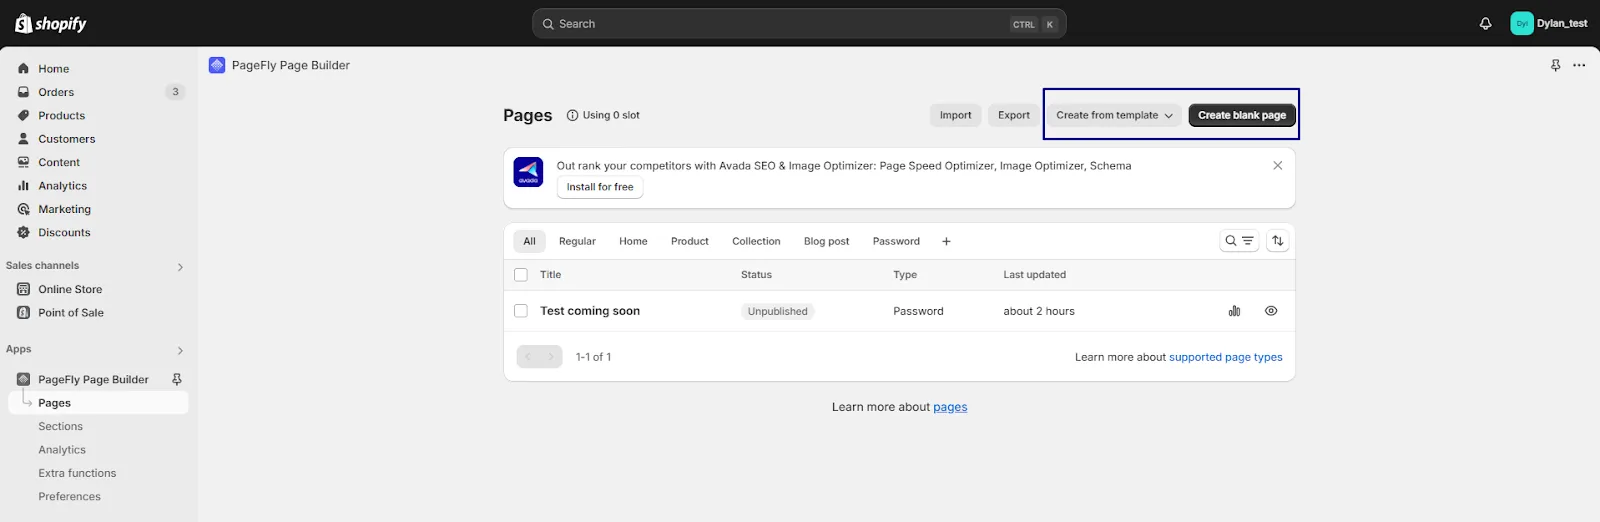
Task: Click the Online Store icon
Action: click(23, 289)
